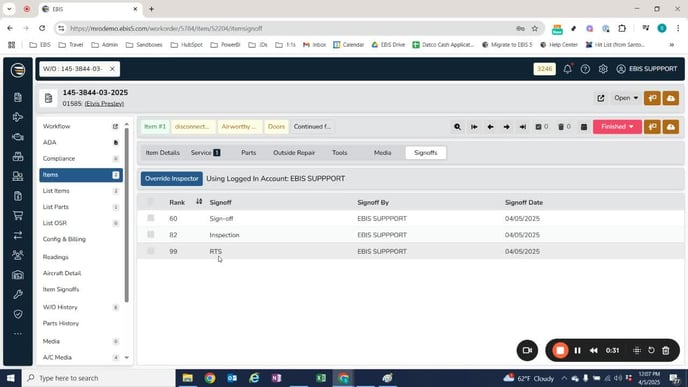Stop the screen recording

coord(560,350)
